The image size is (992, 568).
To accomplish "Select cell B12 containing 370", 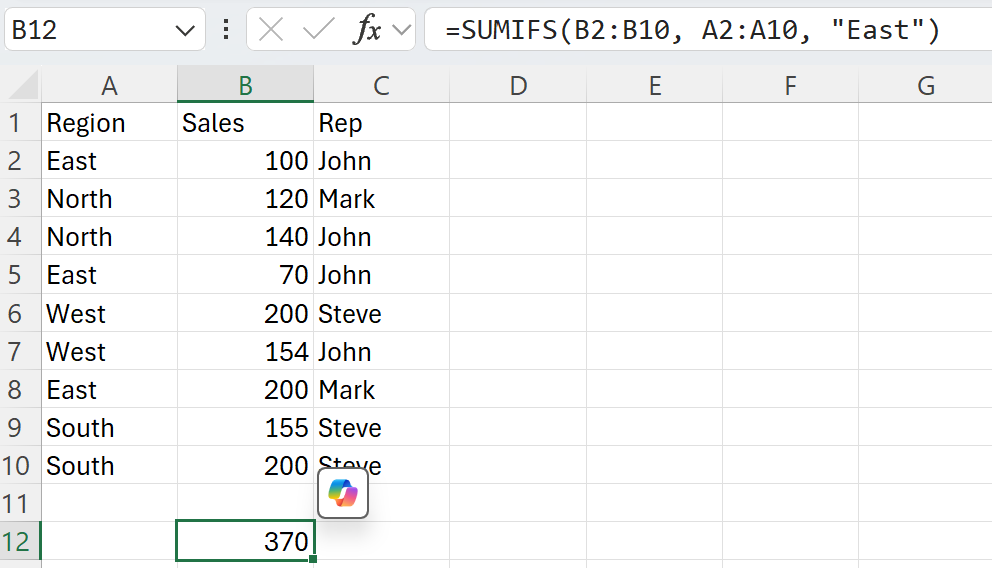I will click(x=245, y=541).
